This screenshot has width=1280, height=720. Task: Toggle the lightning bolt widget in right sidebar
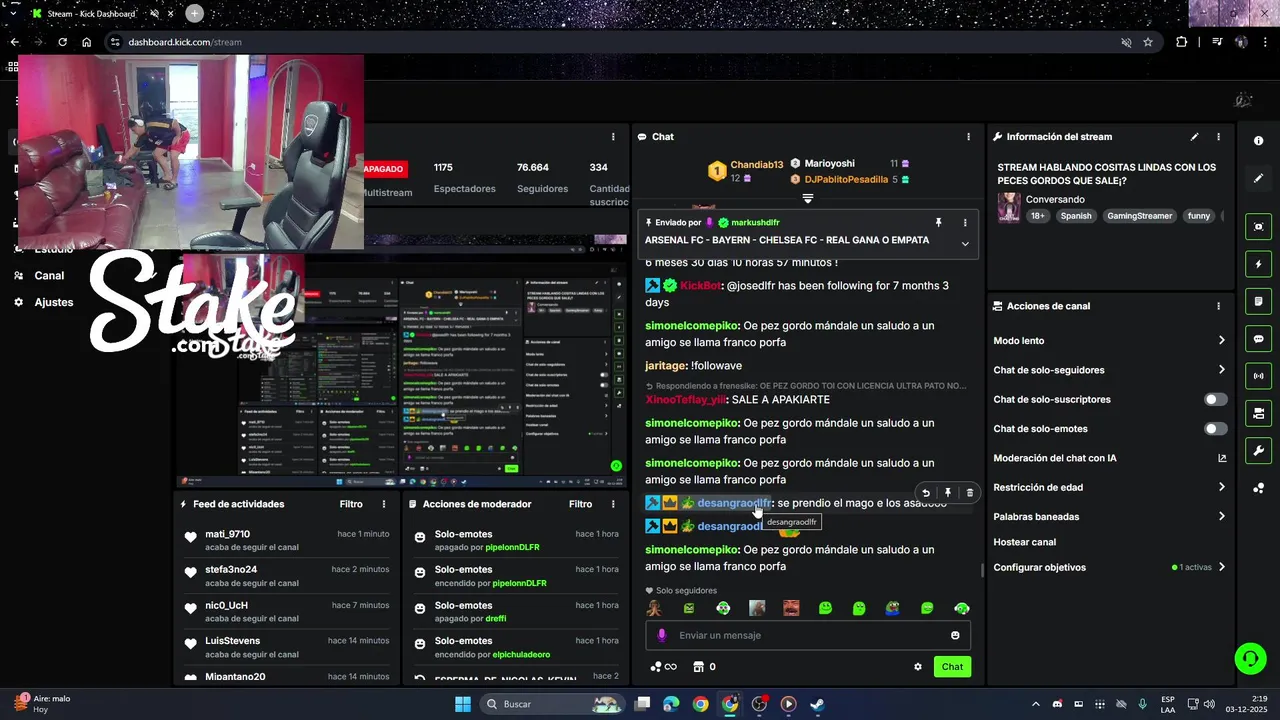click(x=1258, y=264)
